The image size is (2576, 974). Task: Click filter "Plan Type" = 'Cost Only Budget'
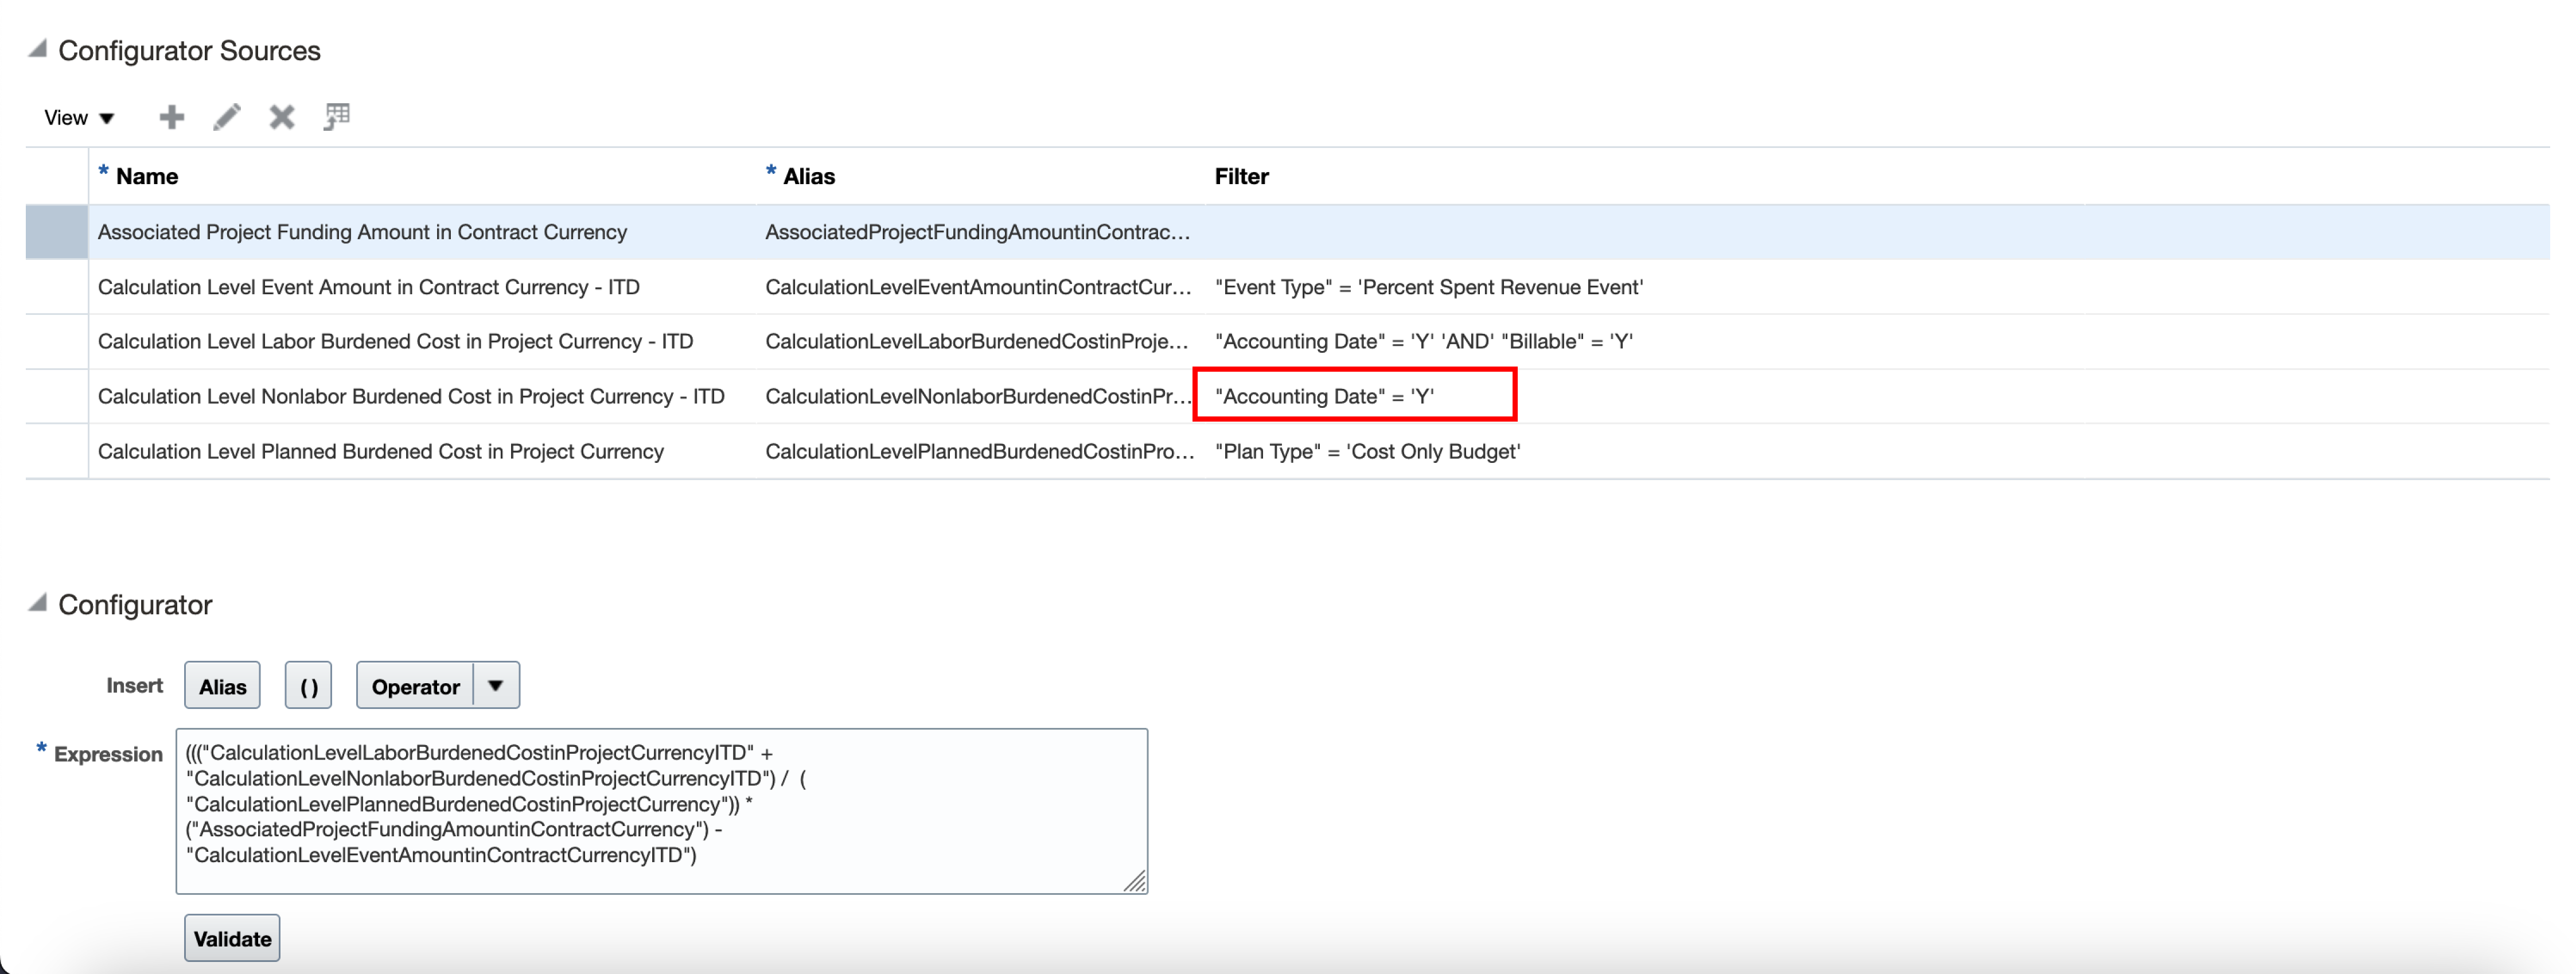pos(1368,452)
